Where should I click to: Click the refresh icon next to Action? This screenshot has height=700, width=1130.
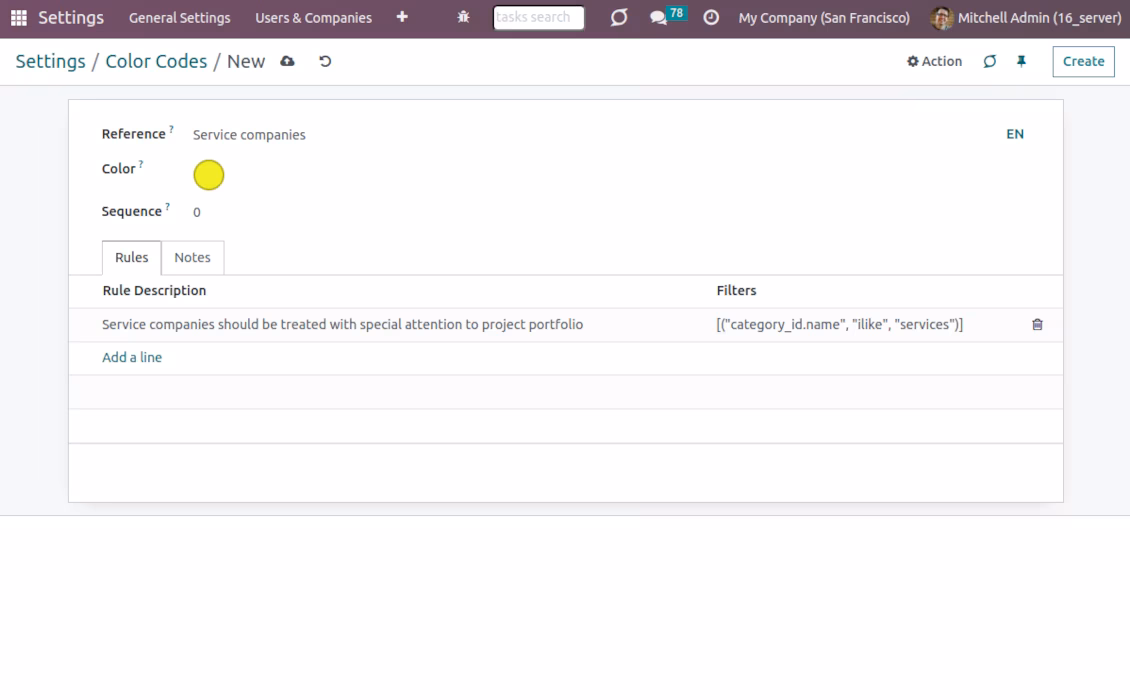[989, 61]
